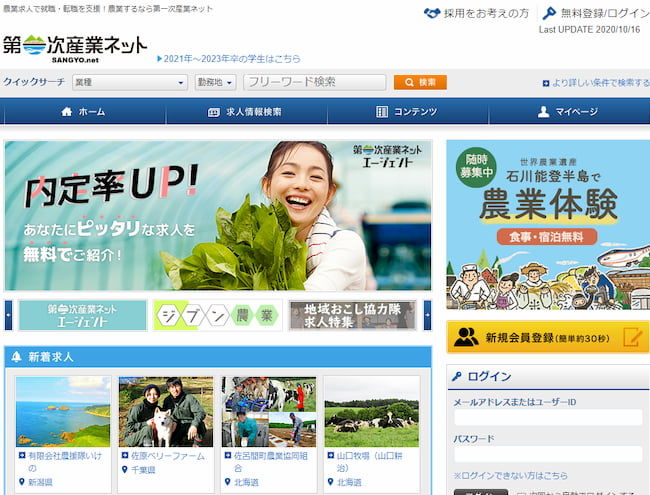Open the coastal sea photo of 有限会社農援隊いけの
650x495 pixels.
(x=63, y=412)
